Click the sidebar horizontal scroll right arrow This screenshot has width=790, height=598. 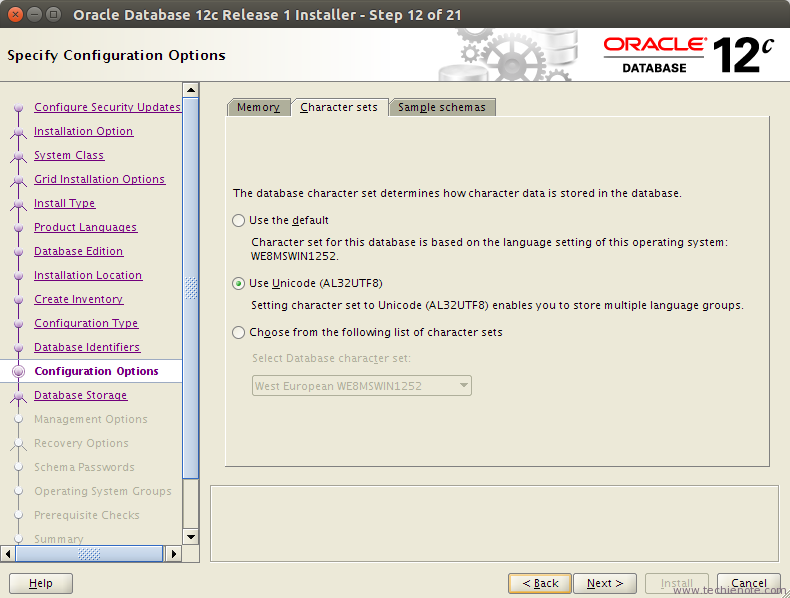(x=174, y=554)
